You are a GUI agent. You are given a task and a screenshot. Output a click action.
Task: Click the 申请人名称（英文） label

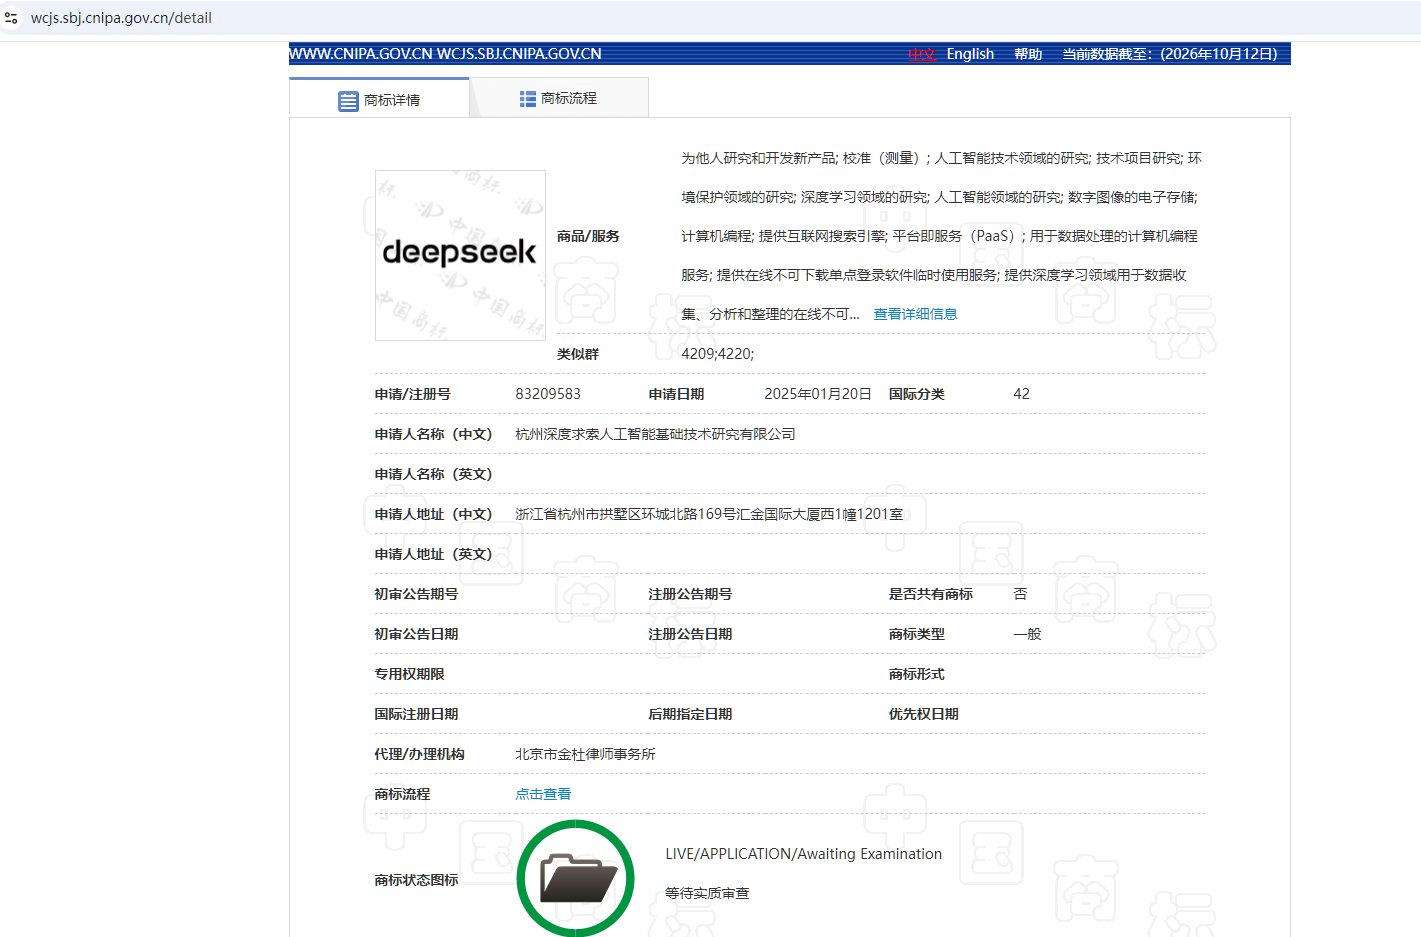pyautogui.click(x=433, y=474)
